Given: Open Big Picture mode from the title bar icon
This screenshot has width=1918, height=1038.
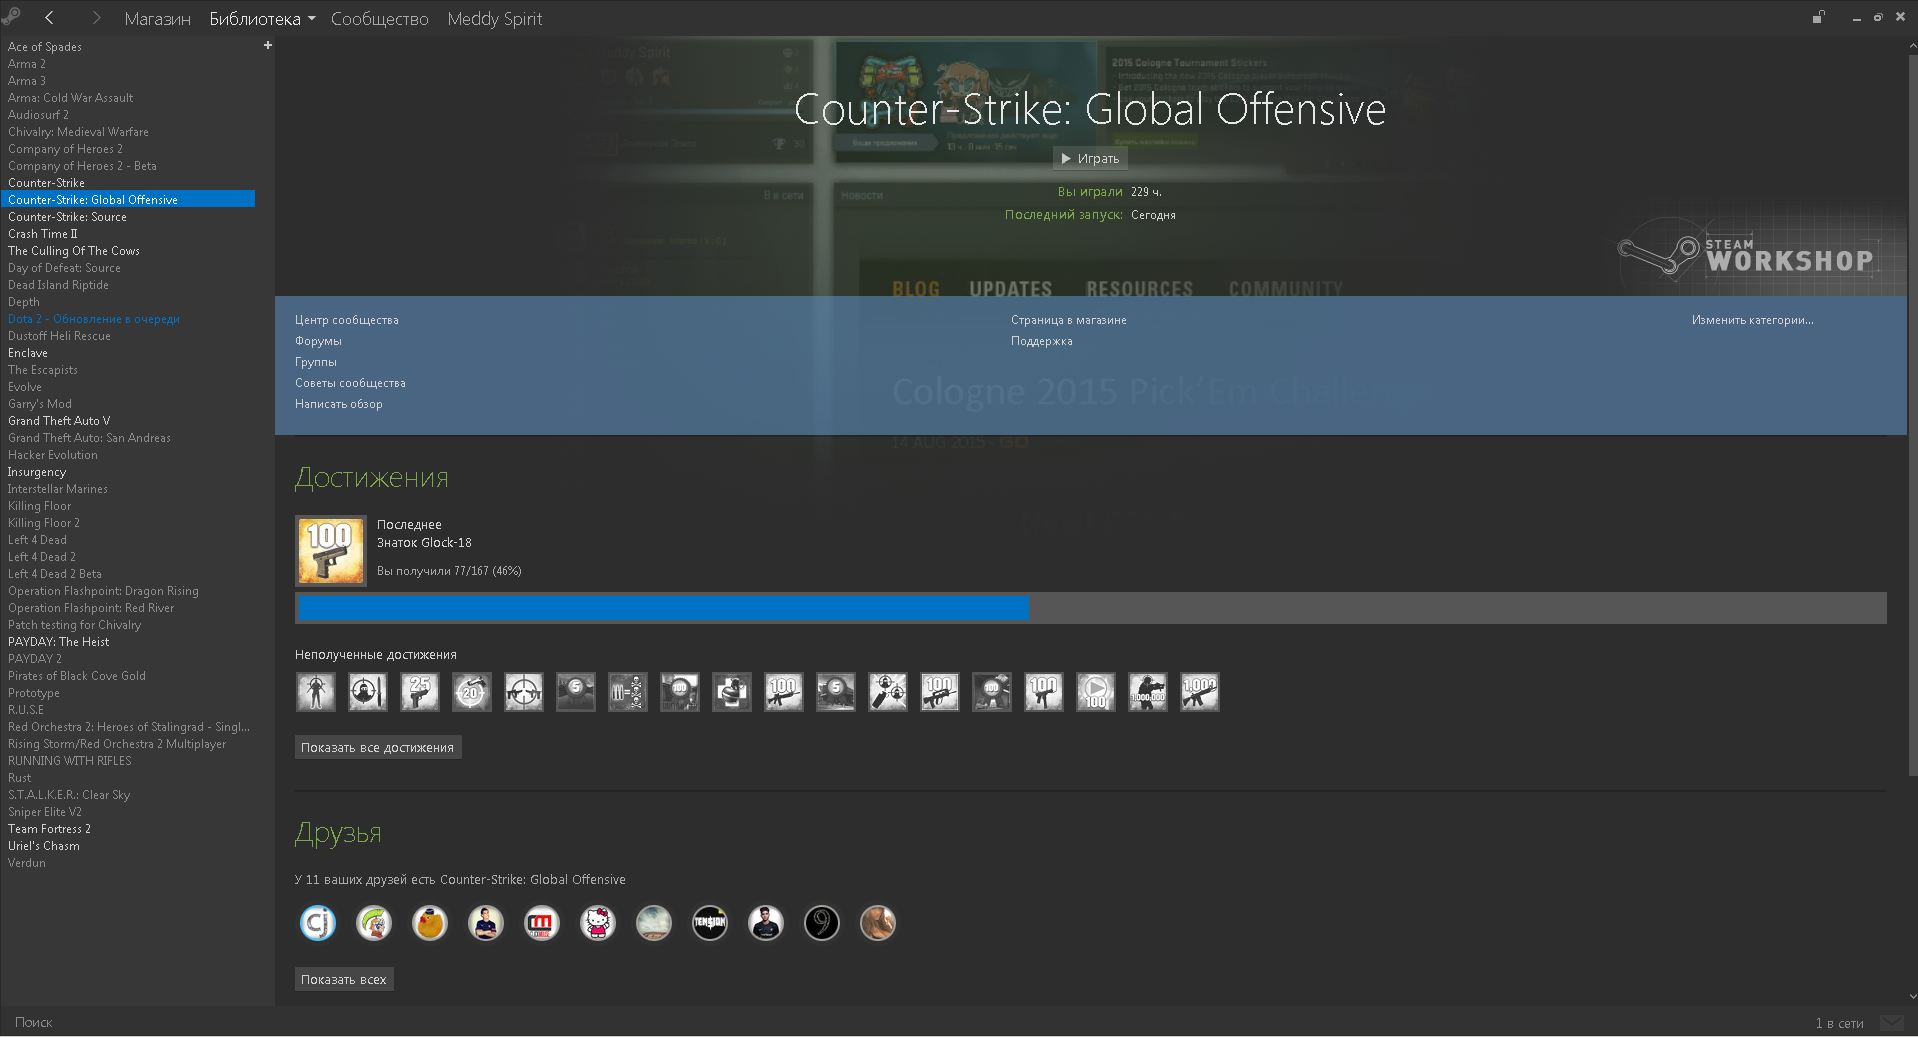Looking at the screenshot, I should click(1818, 17).
